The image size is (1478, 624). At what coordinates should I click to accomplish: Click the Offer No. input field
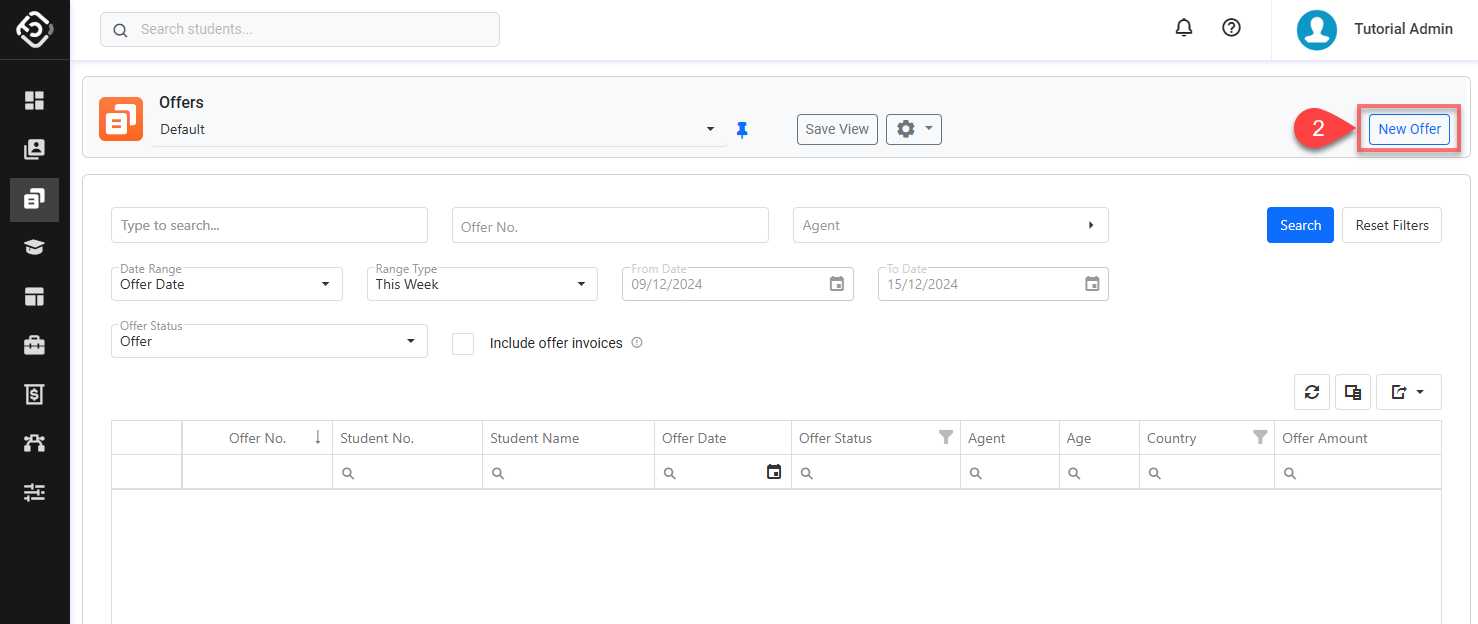point(610,226)
